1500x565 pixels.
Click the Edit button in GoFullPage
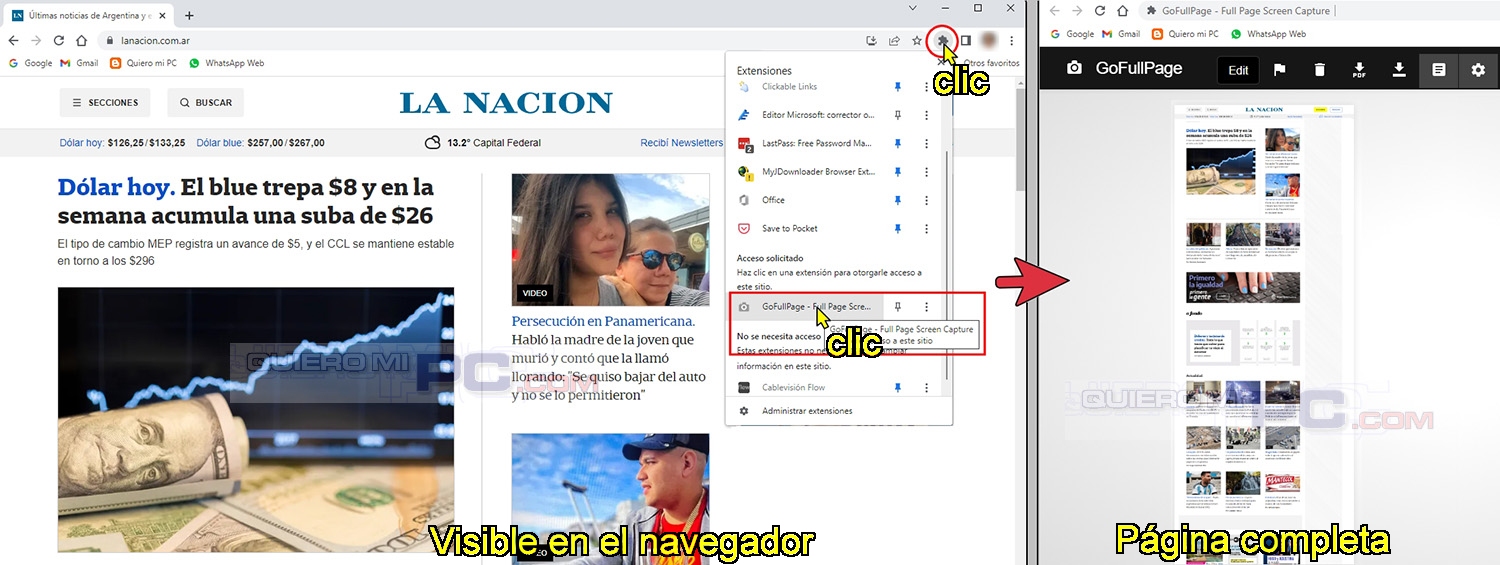(x=1238, y=70)
